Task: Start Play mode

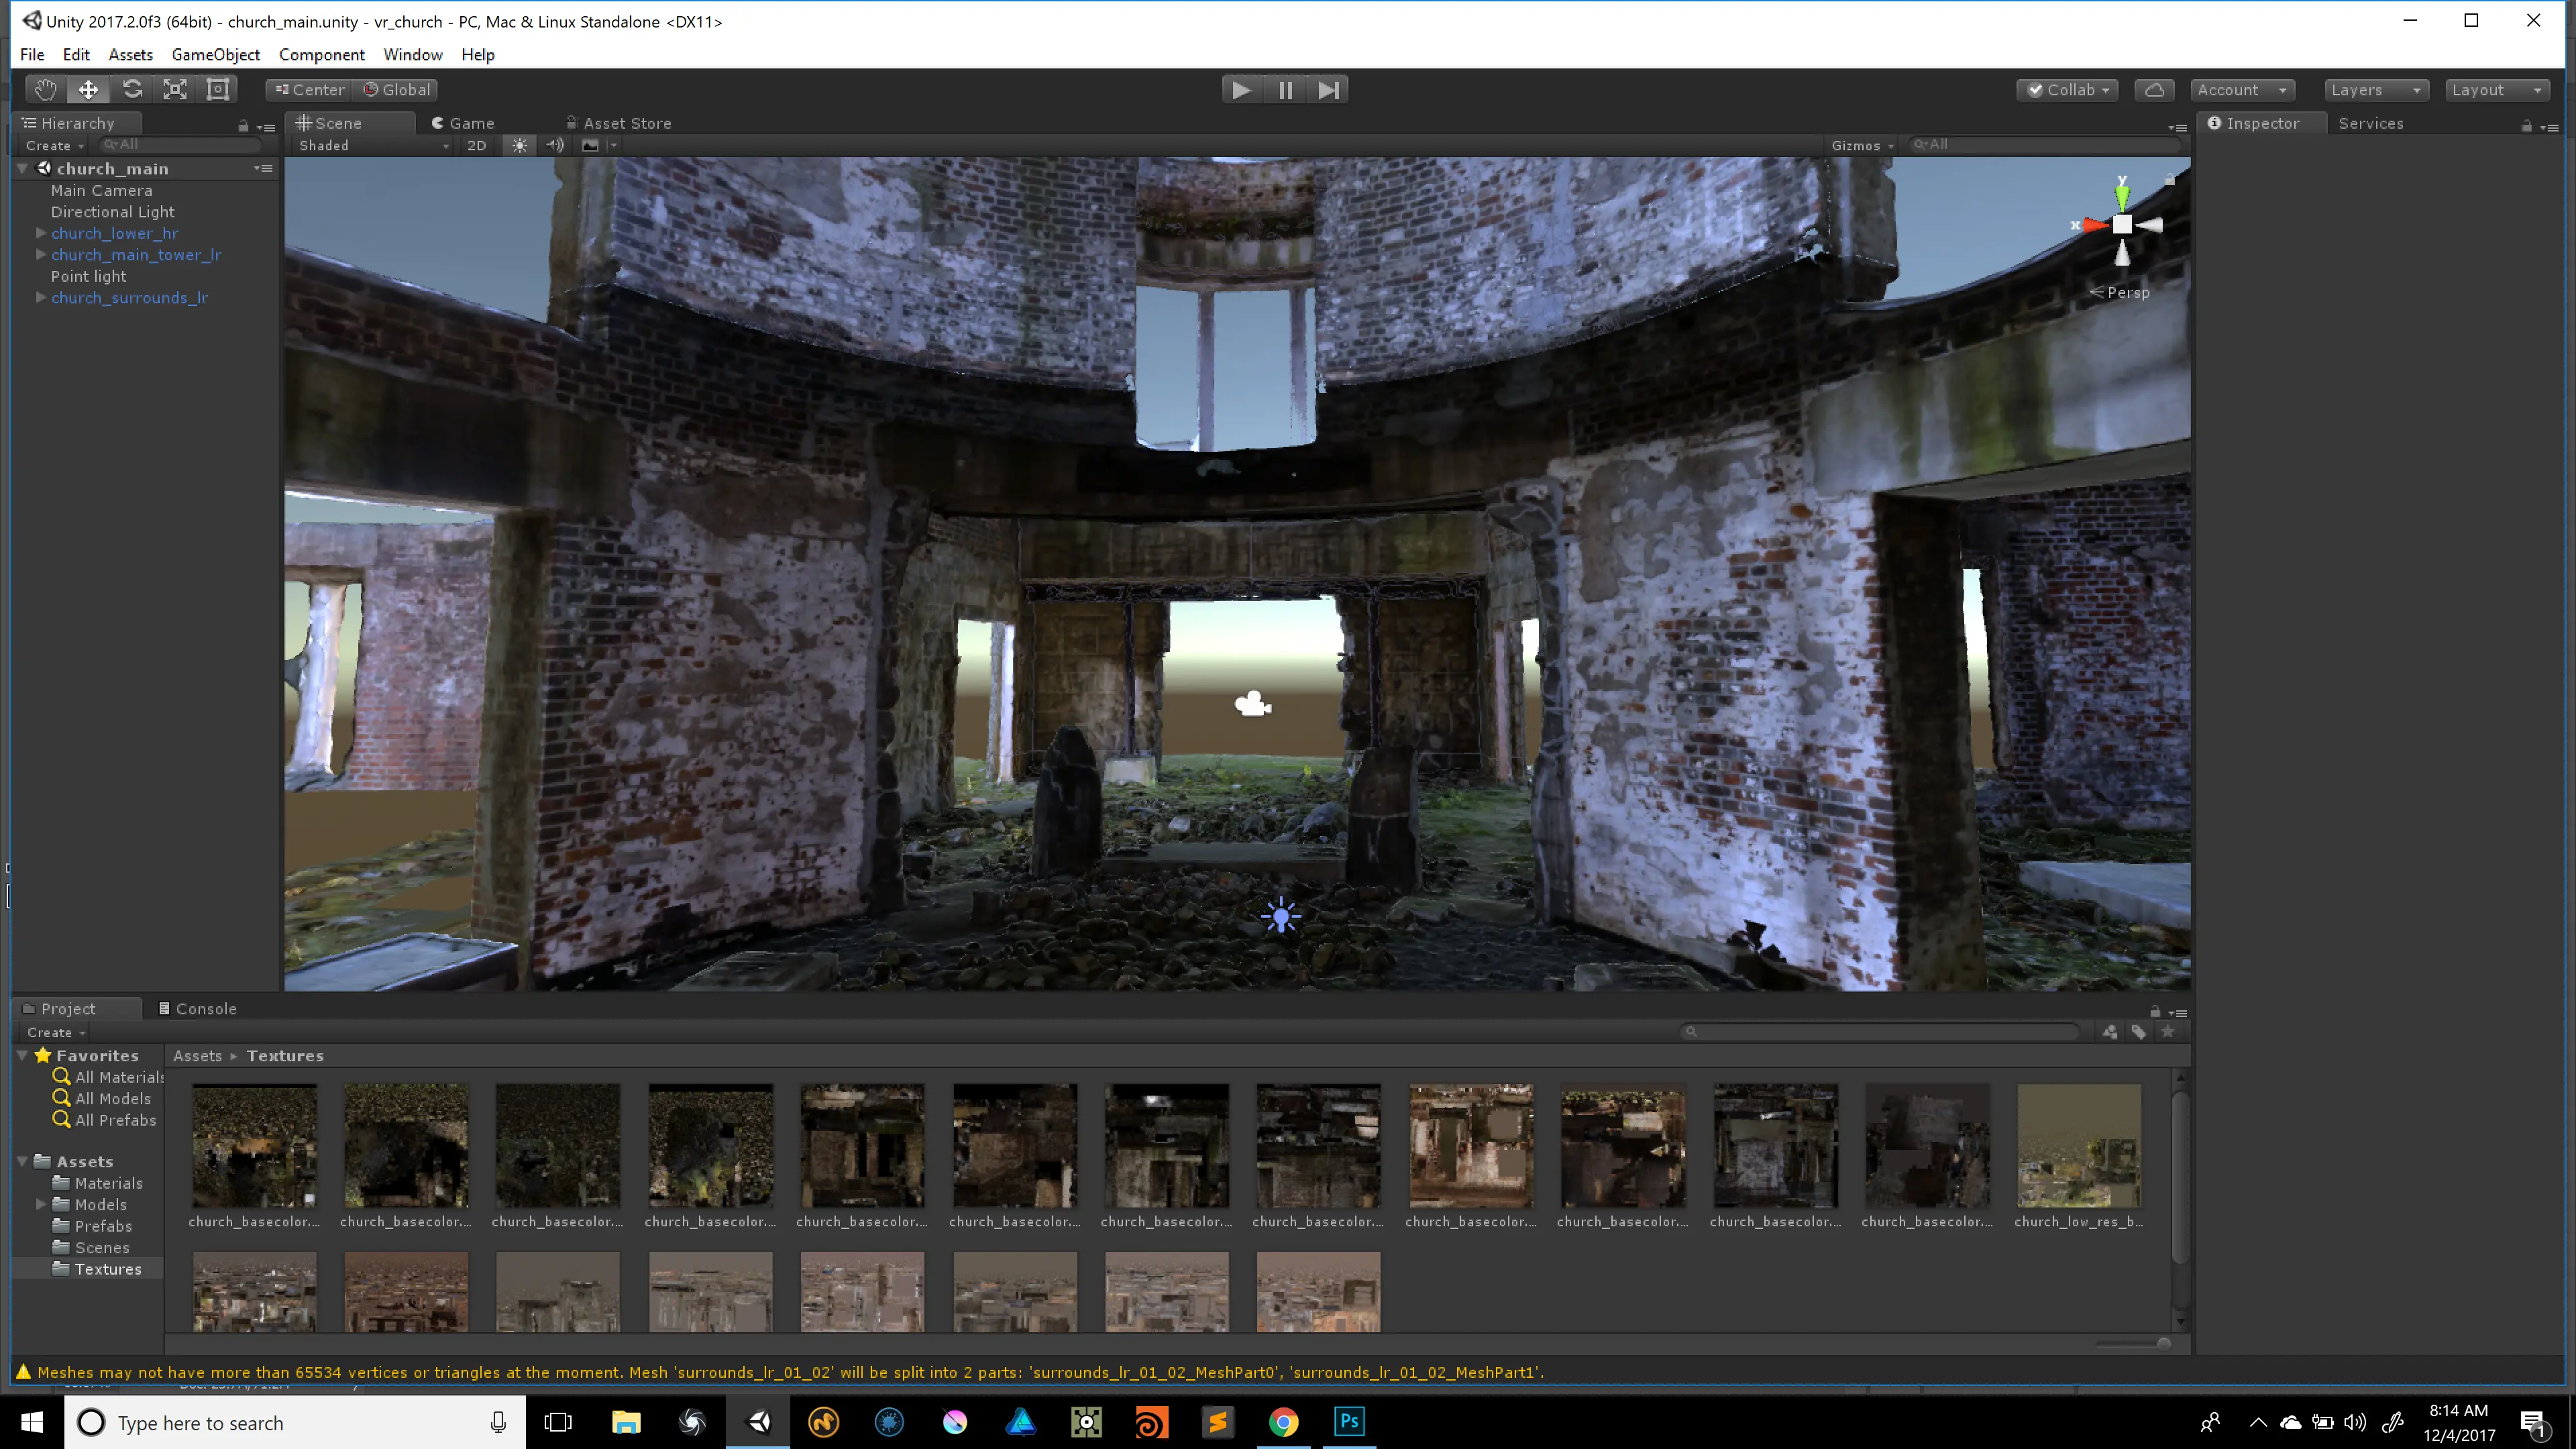Action: (x=1241, y=90)
